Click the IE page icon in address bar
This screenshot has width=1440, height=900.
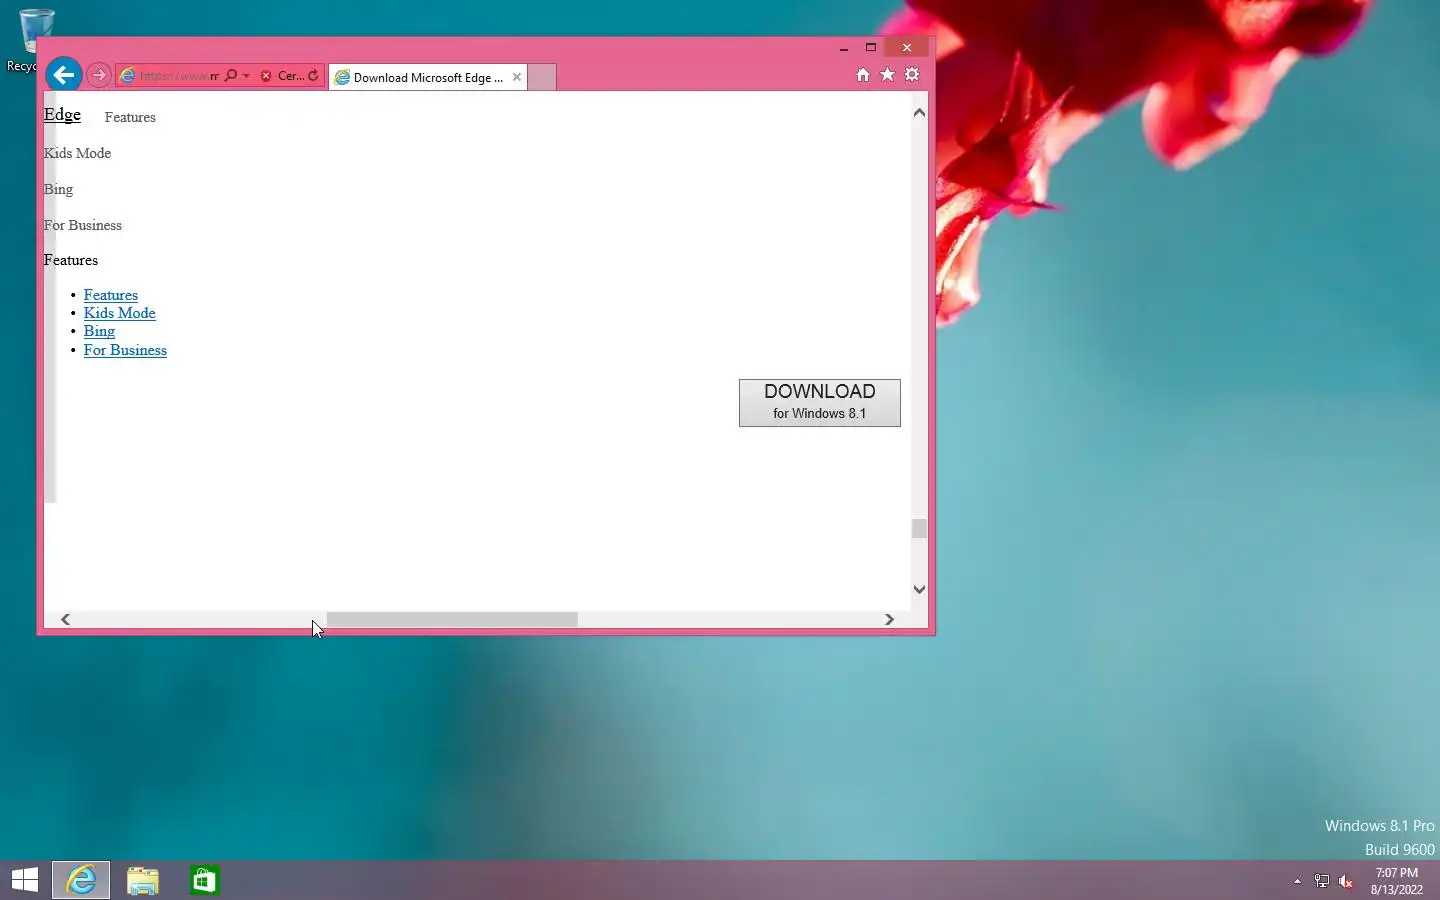tap(128, 76)
